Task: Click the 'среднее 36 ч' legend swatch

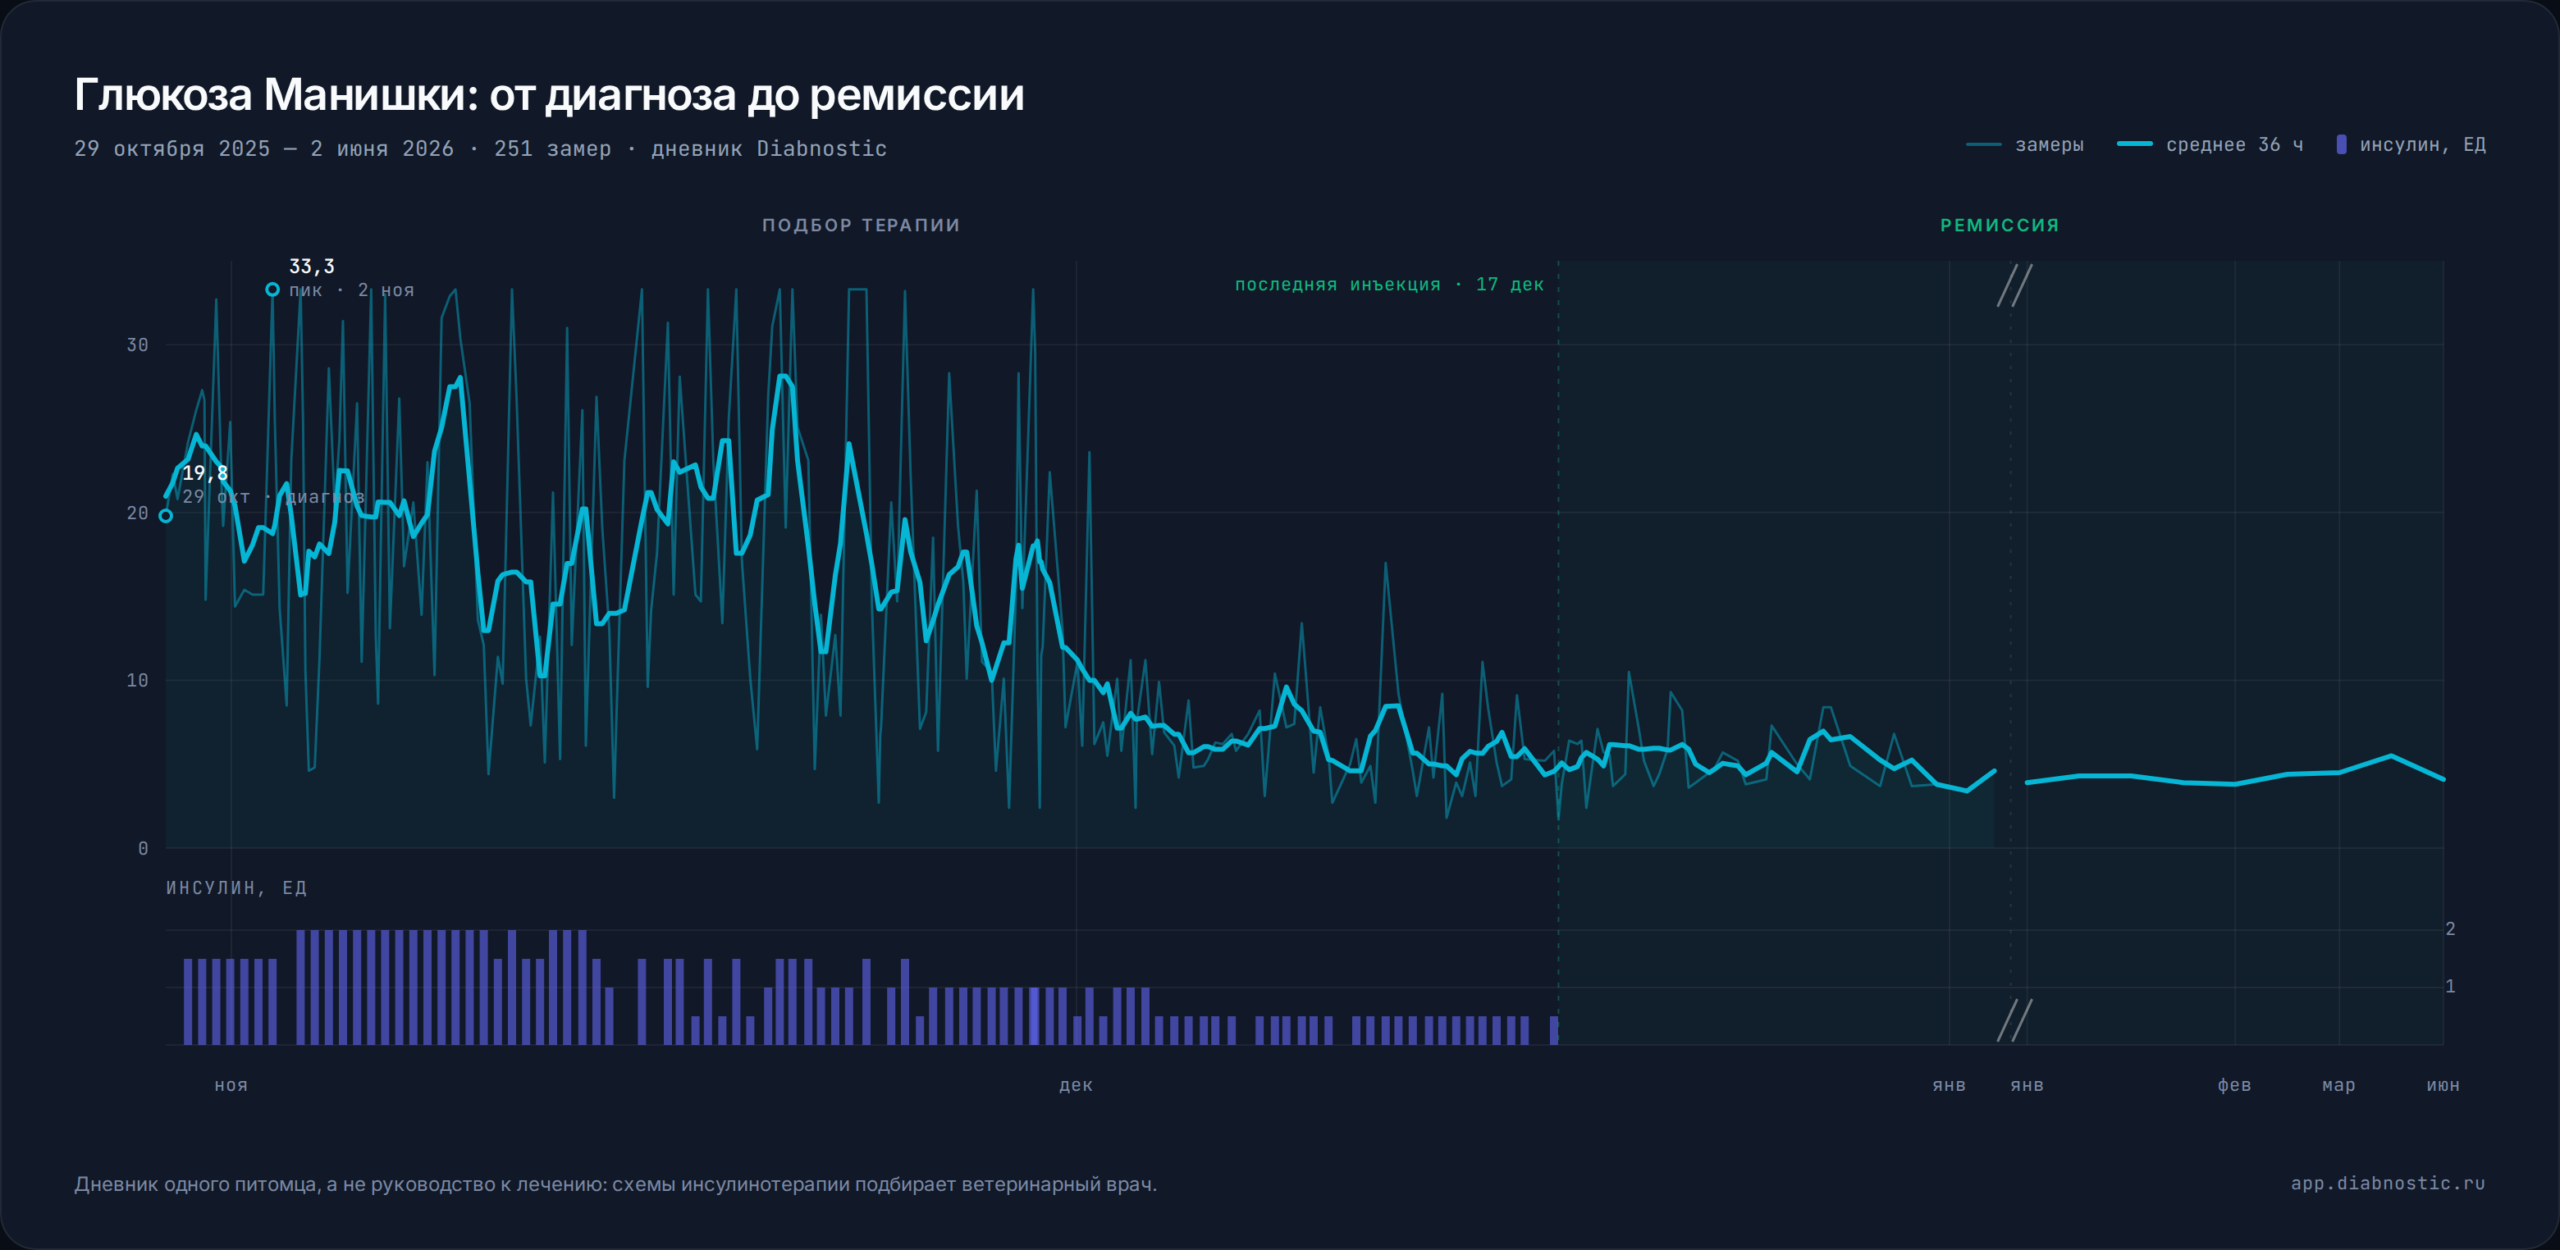Action: [x=2134, y=145]
